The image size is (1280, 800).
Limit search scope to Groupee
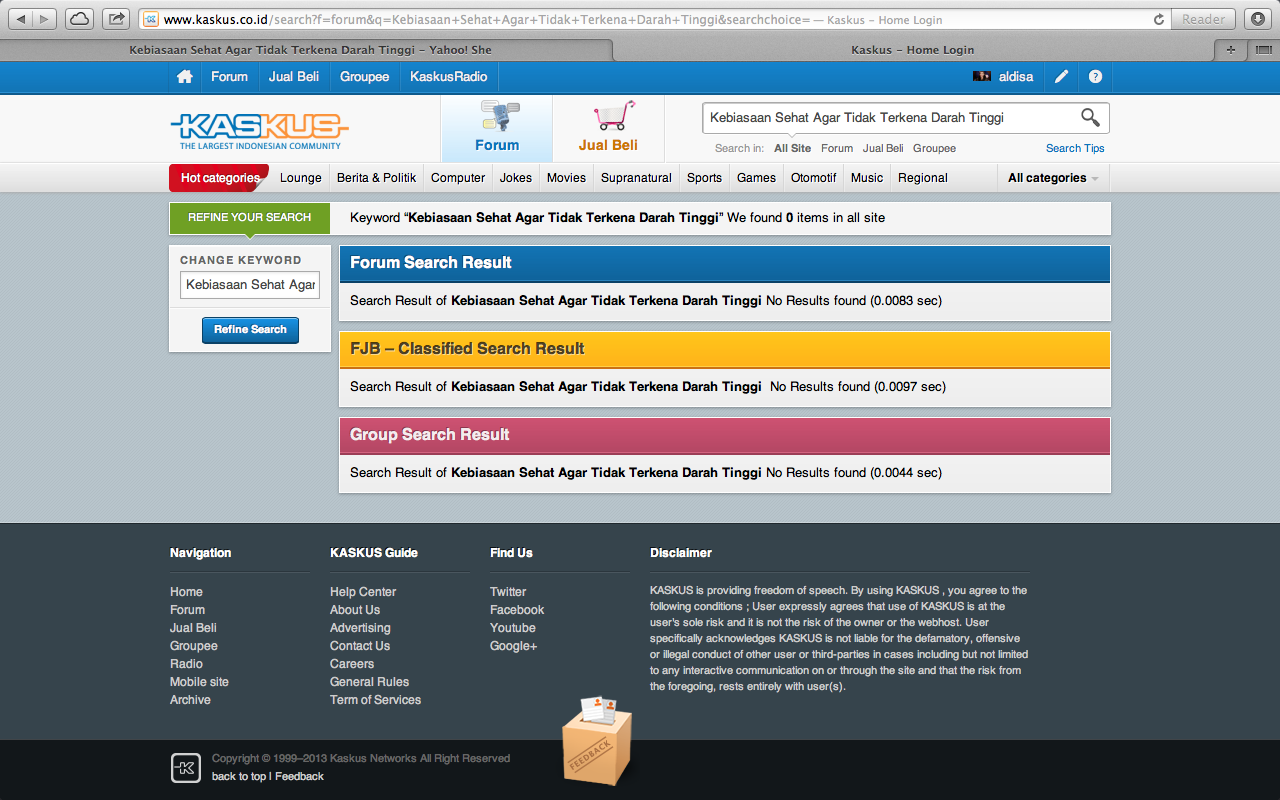pos(934,148)
